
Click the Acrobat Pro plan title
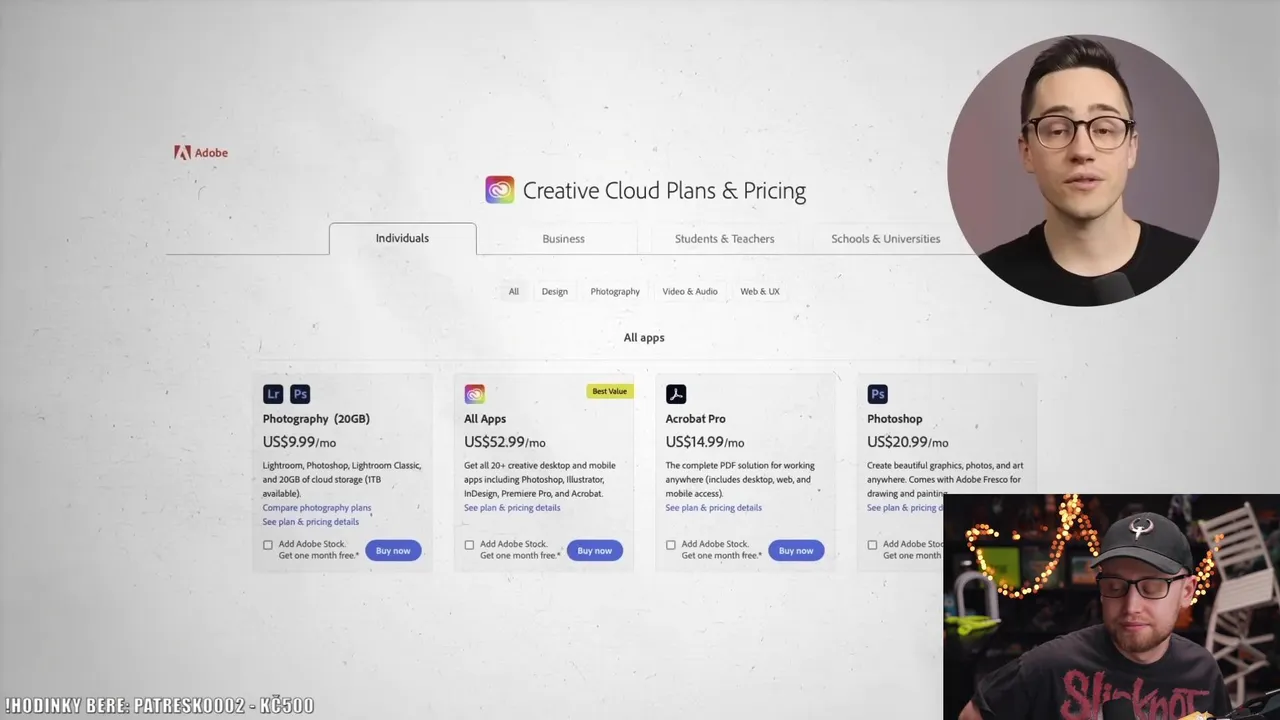click(x=696, y=419)
